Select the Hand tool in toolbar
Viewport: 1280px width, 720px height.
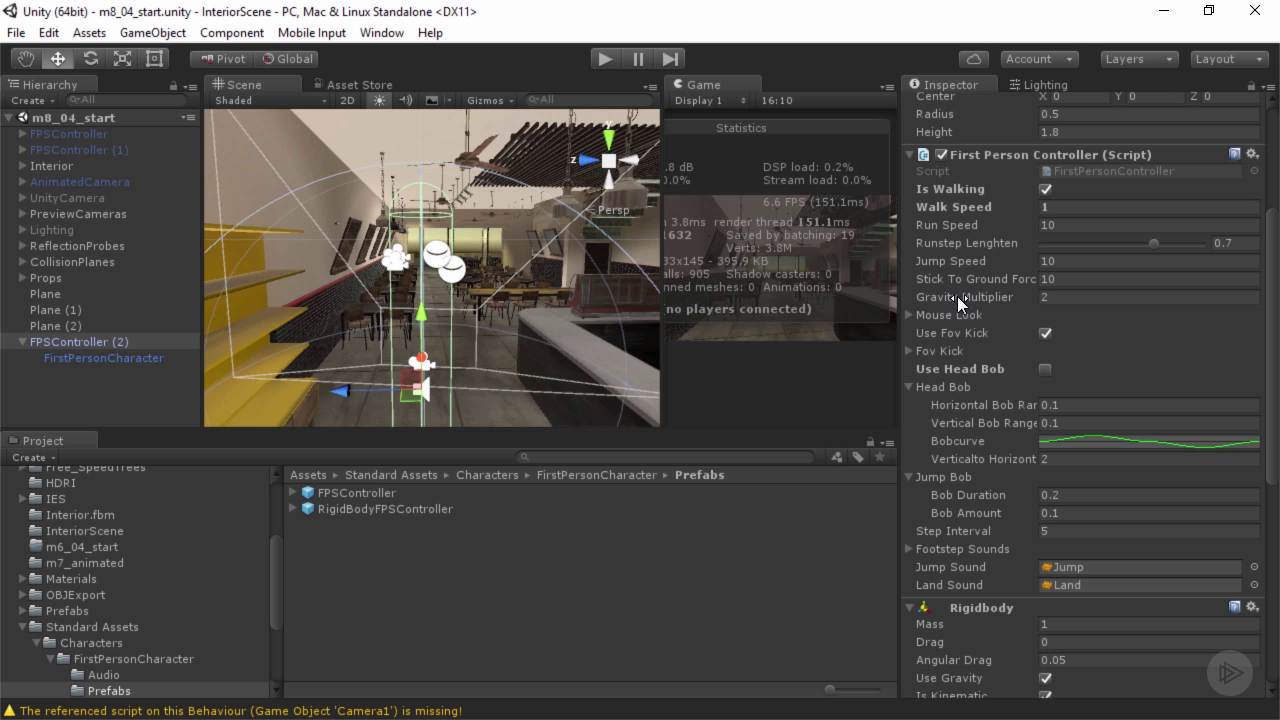[x=26, y=59]
